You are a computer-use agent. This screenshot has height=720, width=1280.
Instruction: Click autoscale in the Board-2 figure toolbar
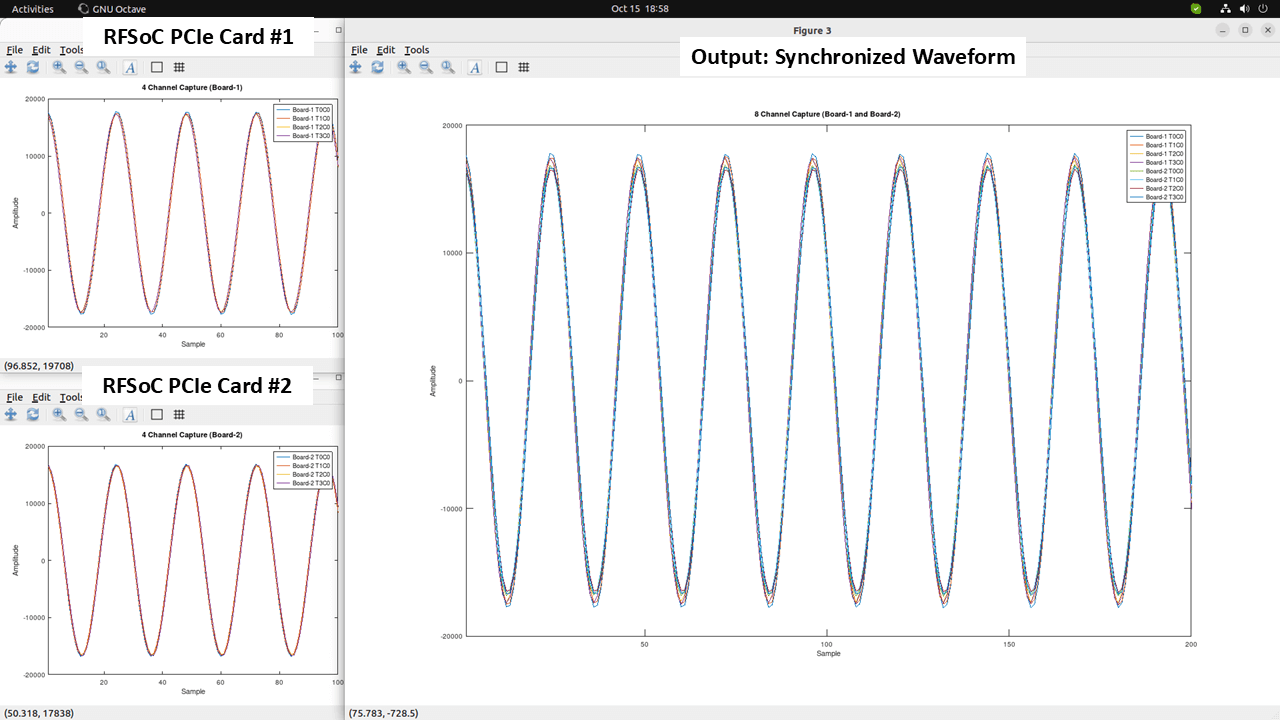point(103,414)
